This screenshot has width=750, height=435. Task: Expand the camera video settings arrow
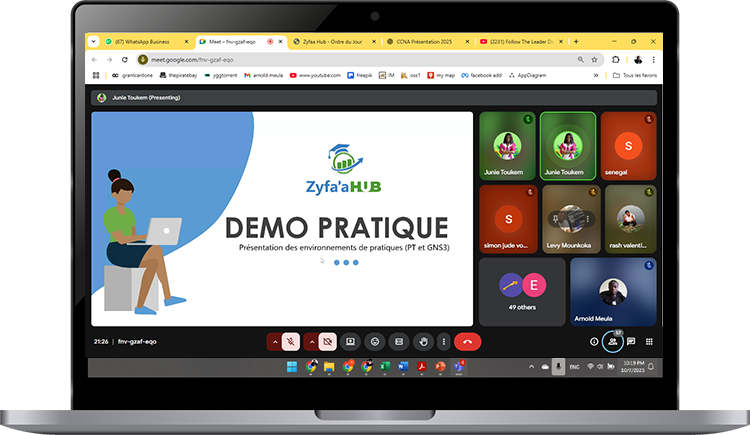310,341
